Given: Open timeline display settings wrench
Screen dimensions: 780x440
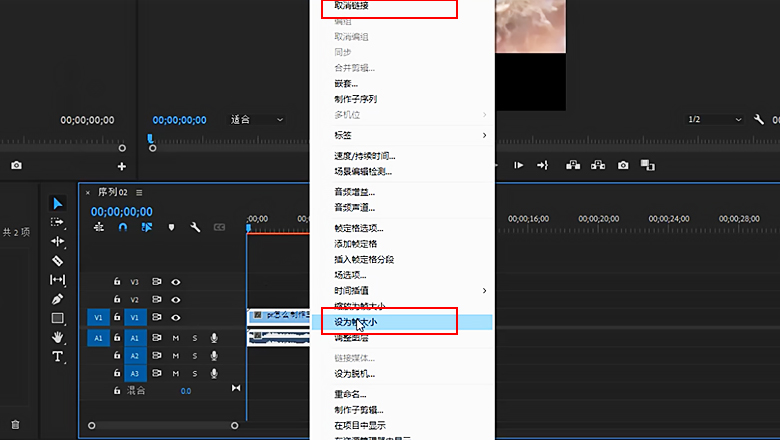Looking at the screenshot, I should 195,227.
